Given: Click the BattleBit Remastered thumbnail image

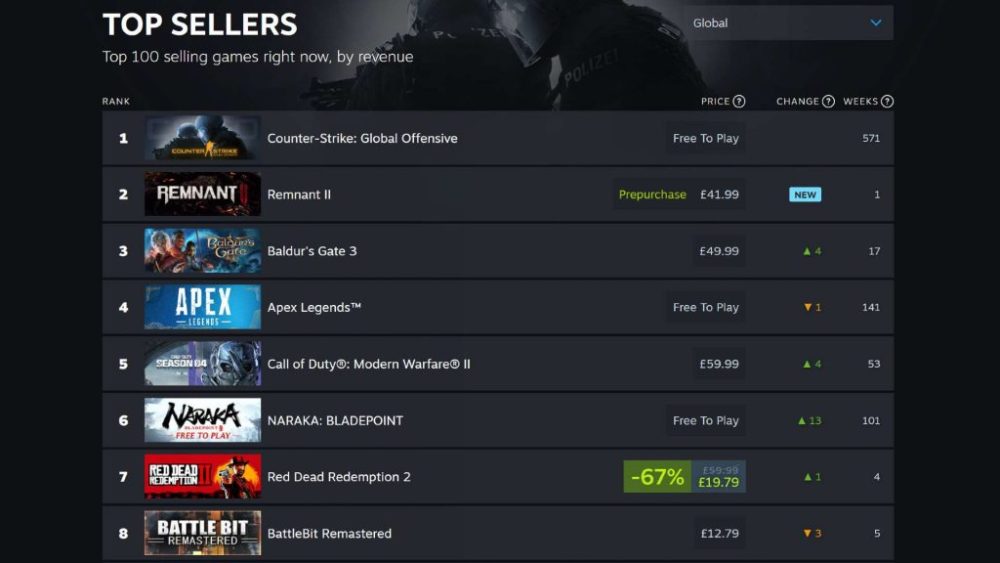Looking at the screenshot, I should tap(203, 532).
